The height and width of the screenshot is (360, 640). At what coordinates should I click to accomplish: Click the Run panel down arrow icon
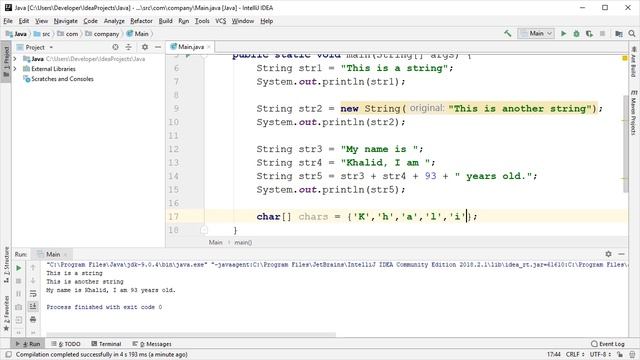click(33, 281)
